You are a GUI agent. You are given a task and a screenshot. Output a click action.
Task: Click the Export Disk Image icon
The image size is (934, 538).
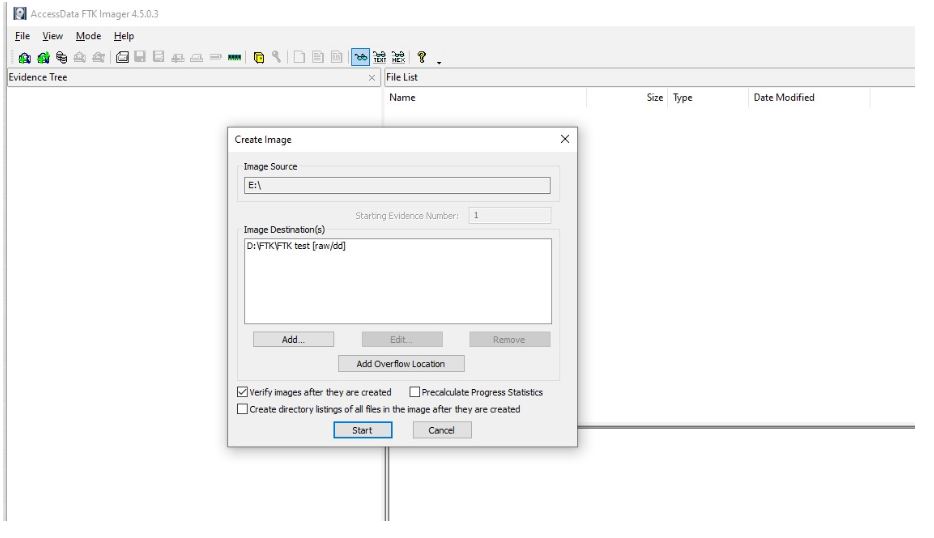[140, 57]
